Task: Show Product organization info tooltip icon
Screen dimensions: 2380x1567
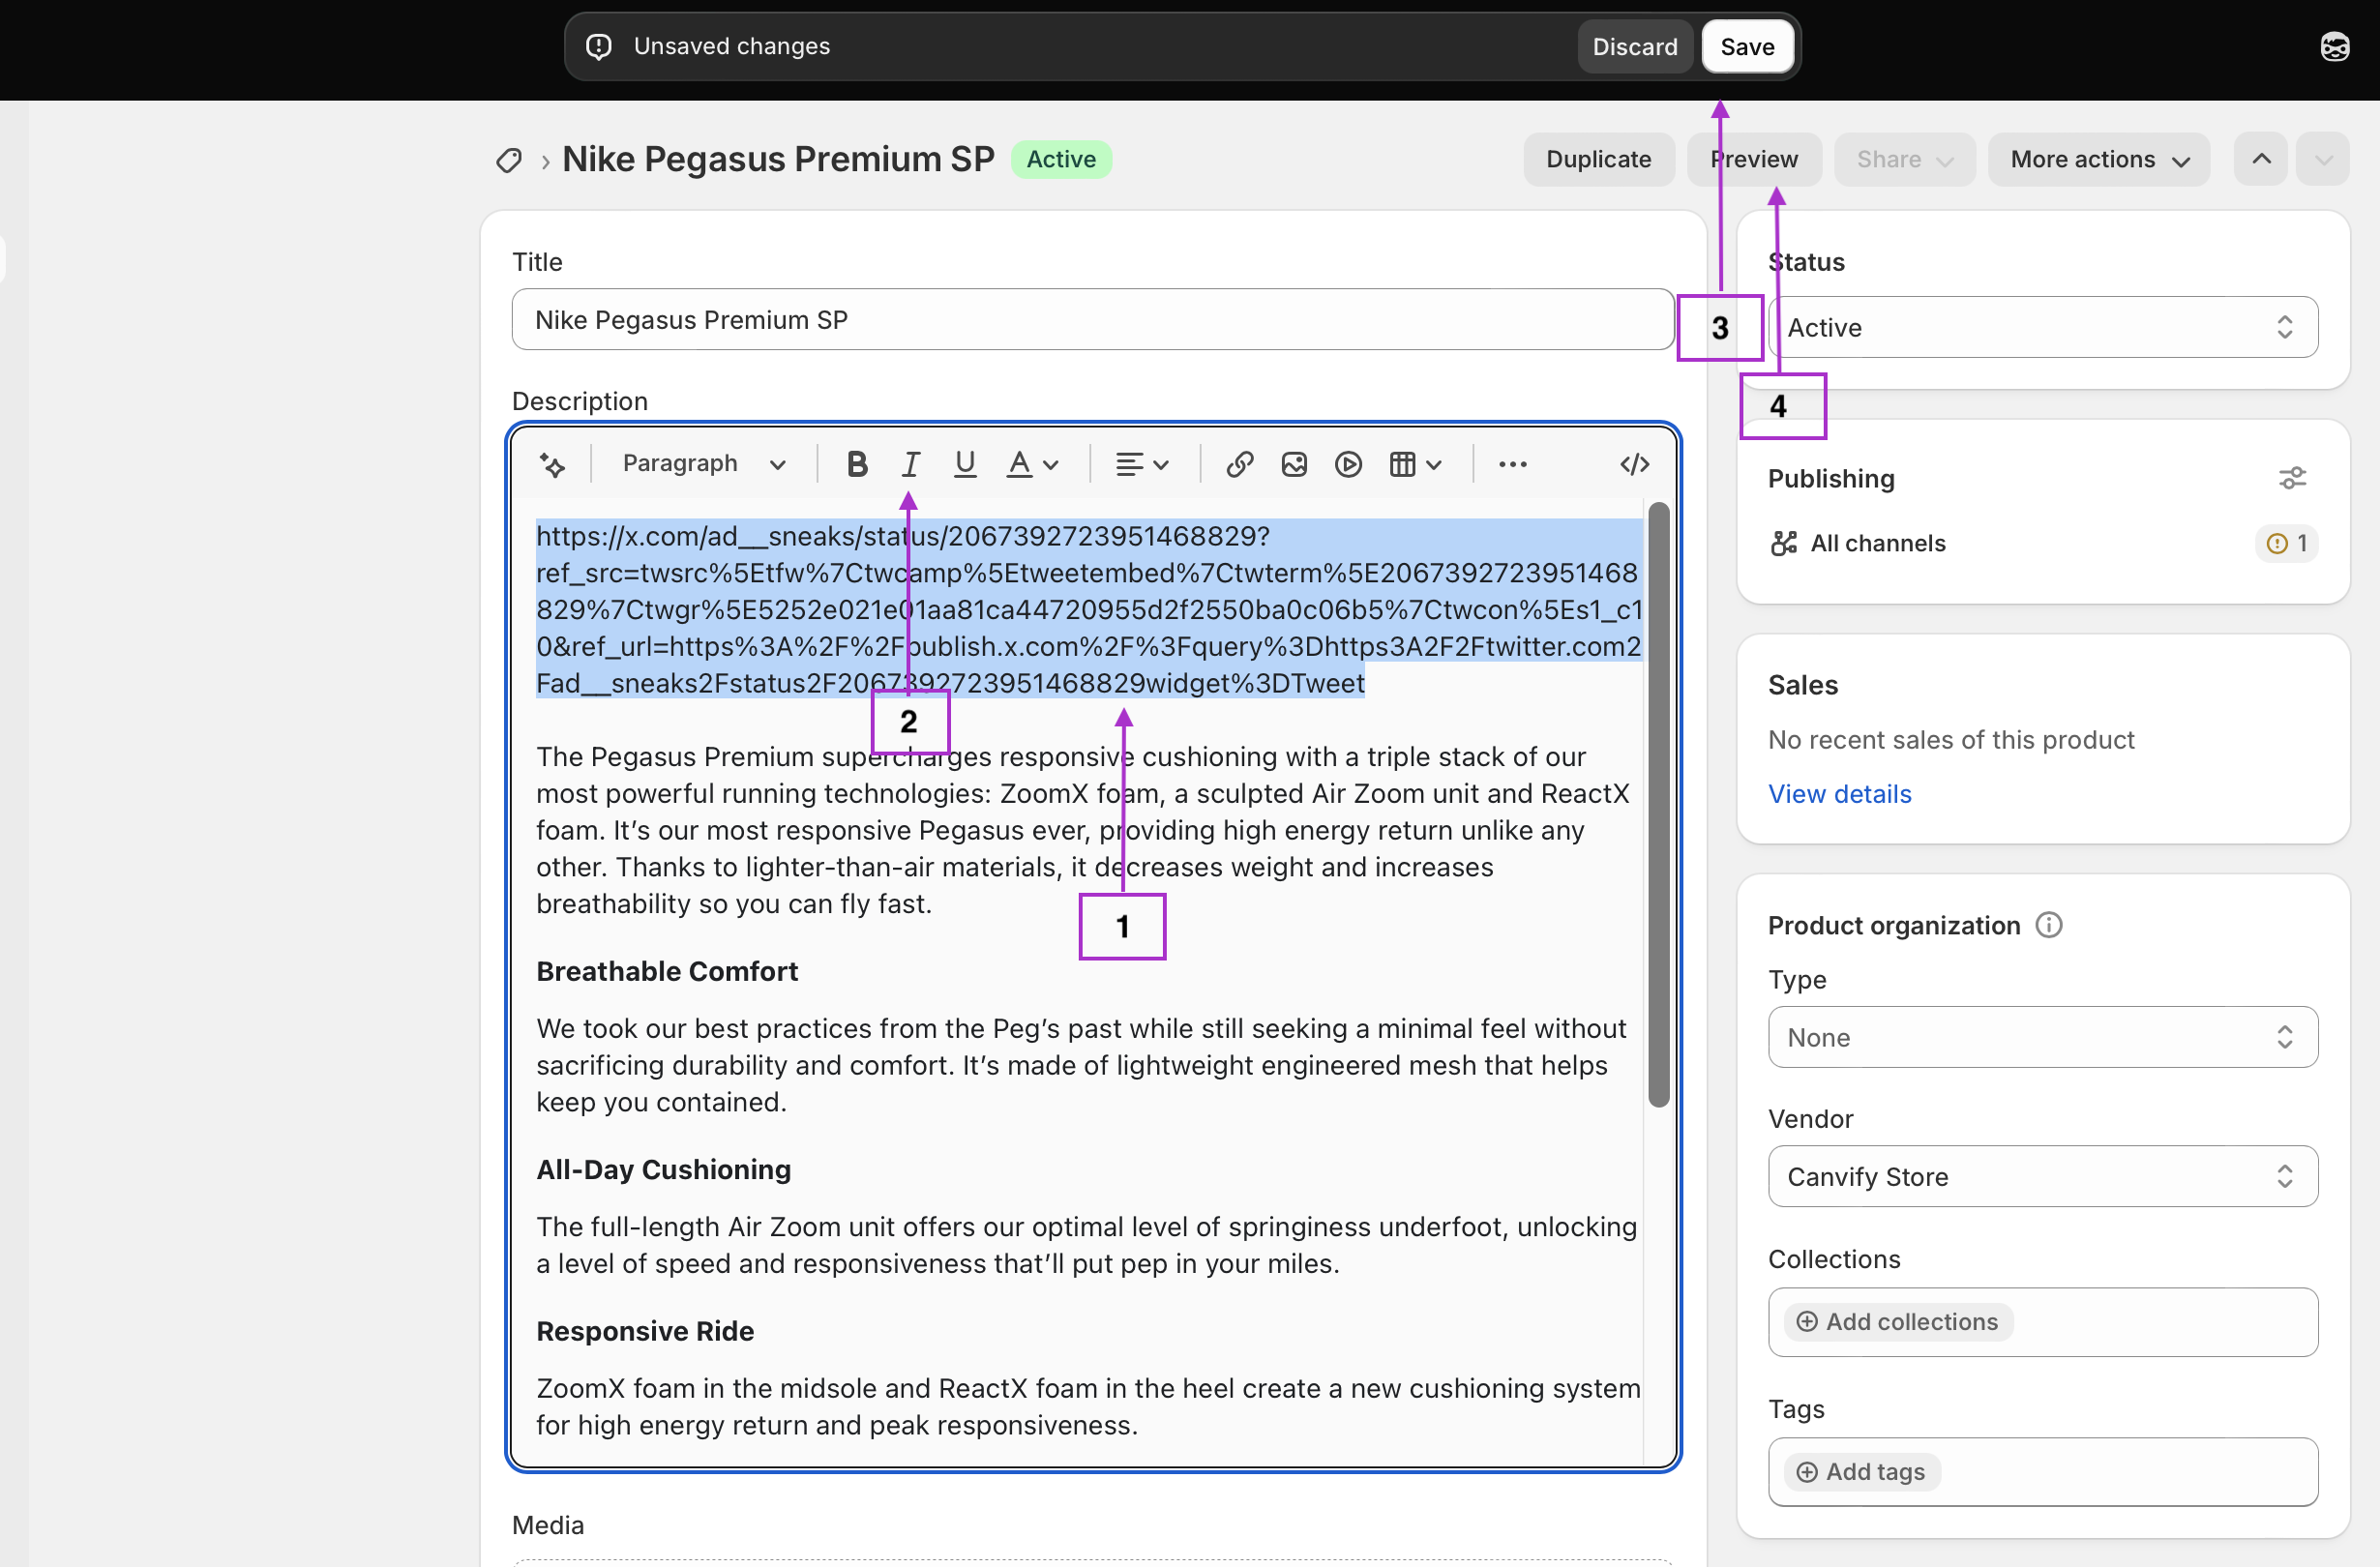Action: tap(2049, 925)
